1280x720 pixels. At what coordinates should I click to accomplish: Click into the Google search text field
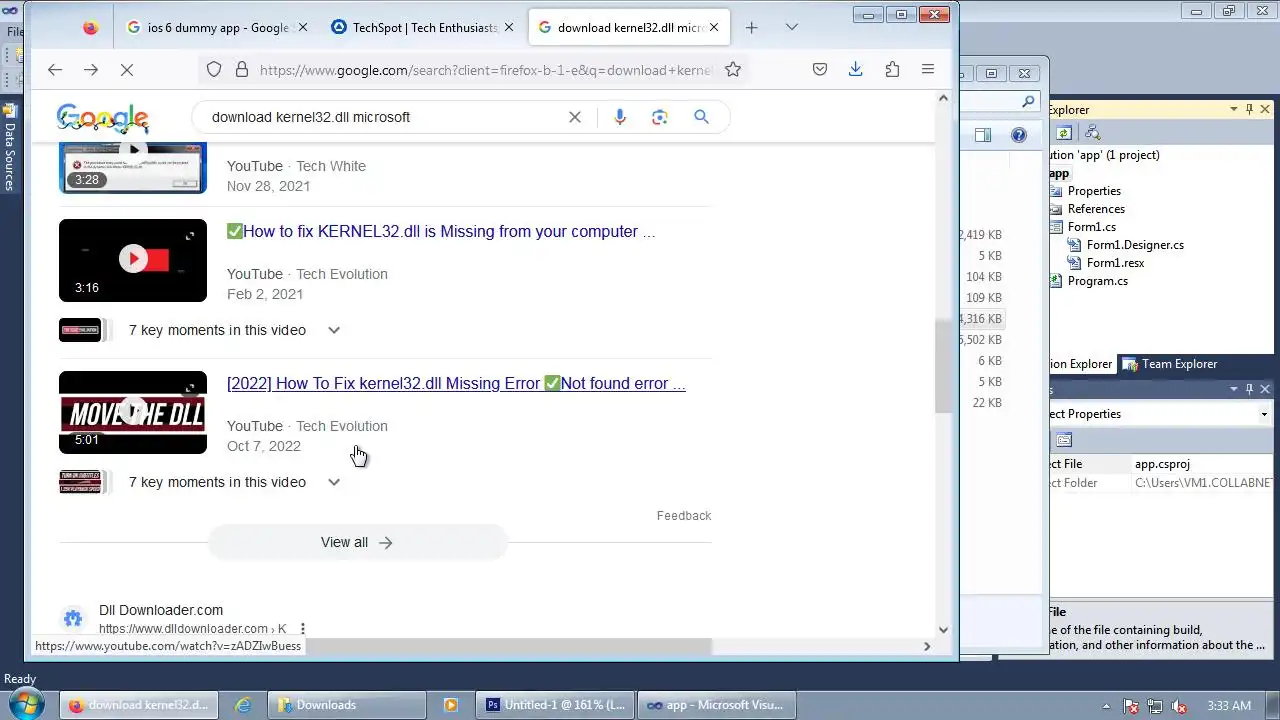click(385, 117)
